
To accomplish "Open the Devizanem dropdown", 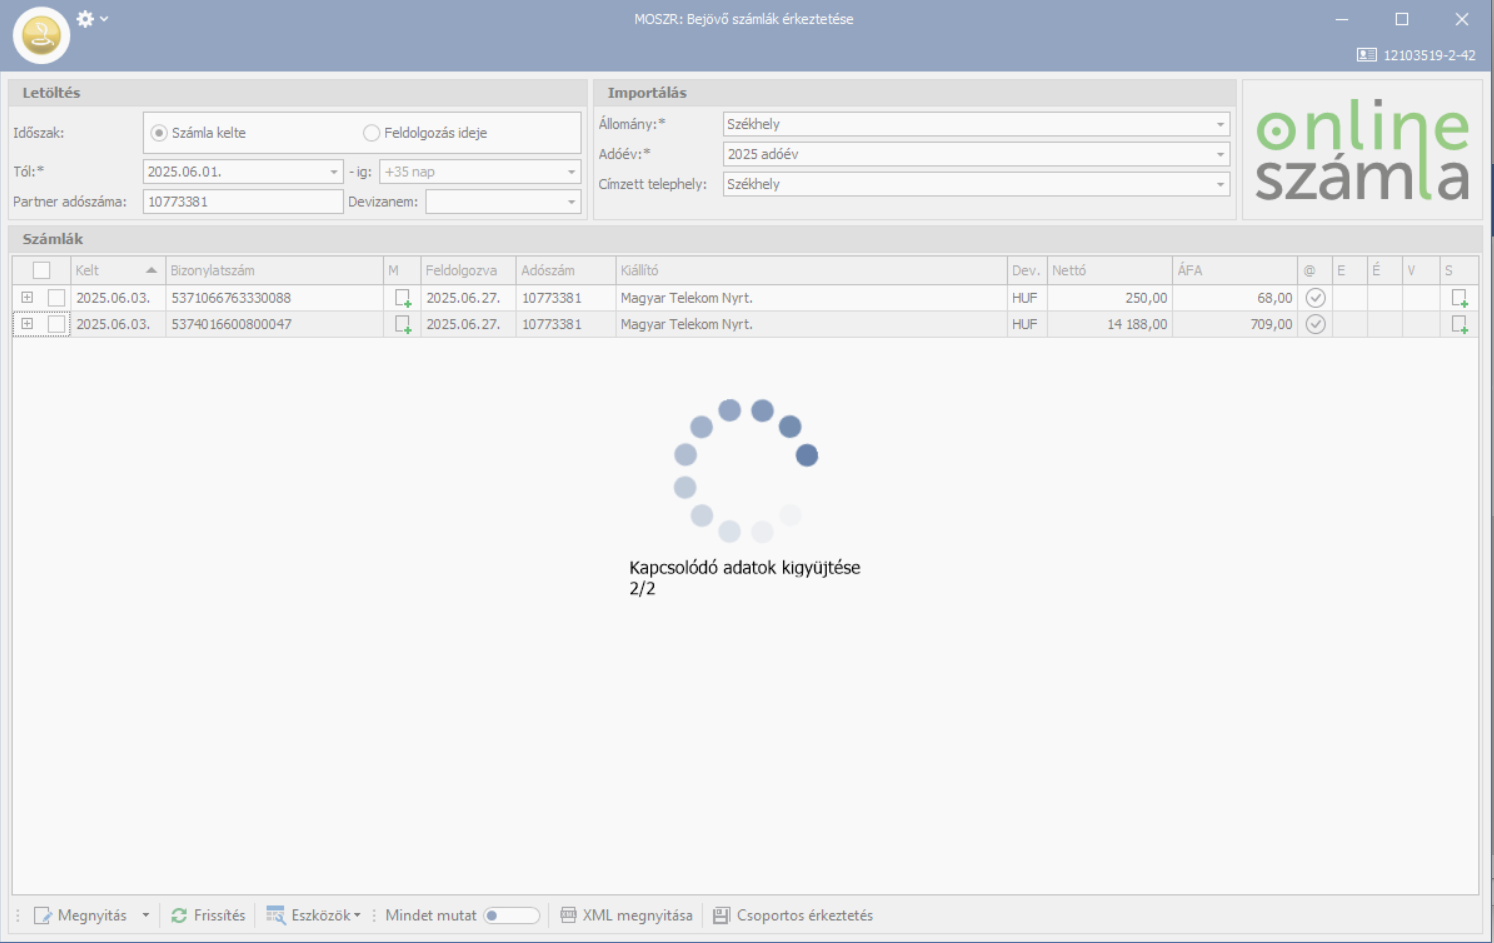I will pyautogui.click(x=571, y=202).
